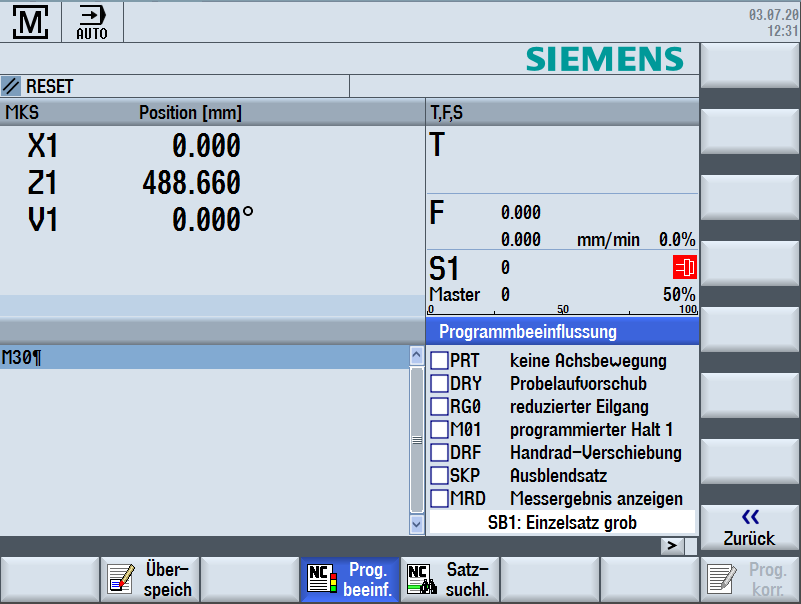Screen dimensions: 801x604
Task: Click the SIEMENS logo
Action: coord(604,59)
